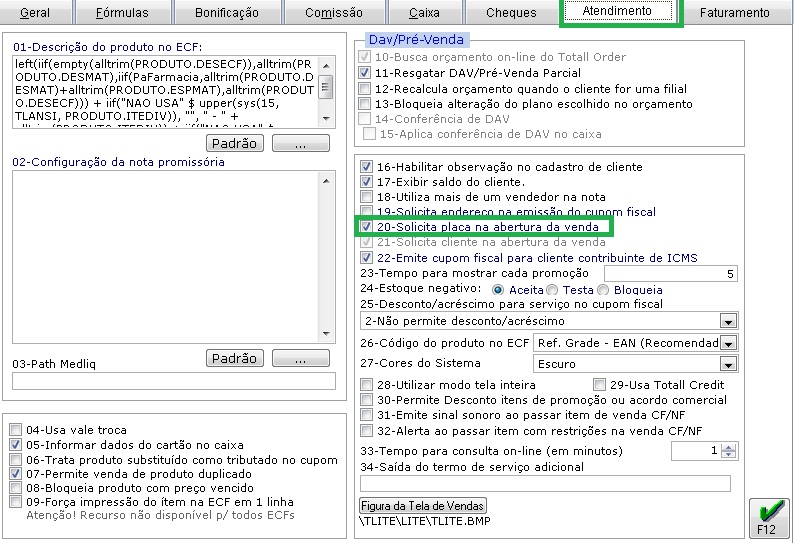Click 23-Tempo para mostrar cada promoção field
794x543 pixels.
click(x=670, y=274)
